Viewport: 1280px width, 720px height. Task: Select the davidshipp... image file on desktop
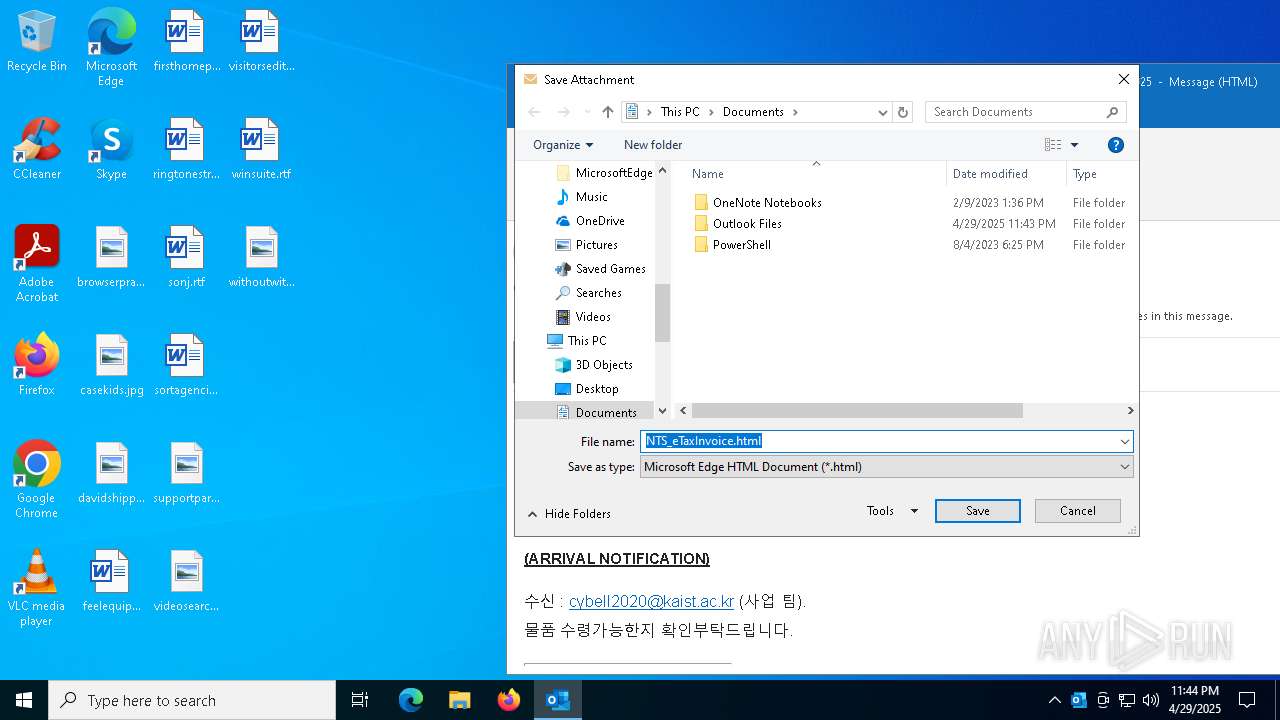[x=112, y=474]
